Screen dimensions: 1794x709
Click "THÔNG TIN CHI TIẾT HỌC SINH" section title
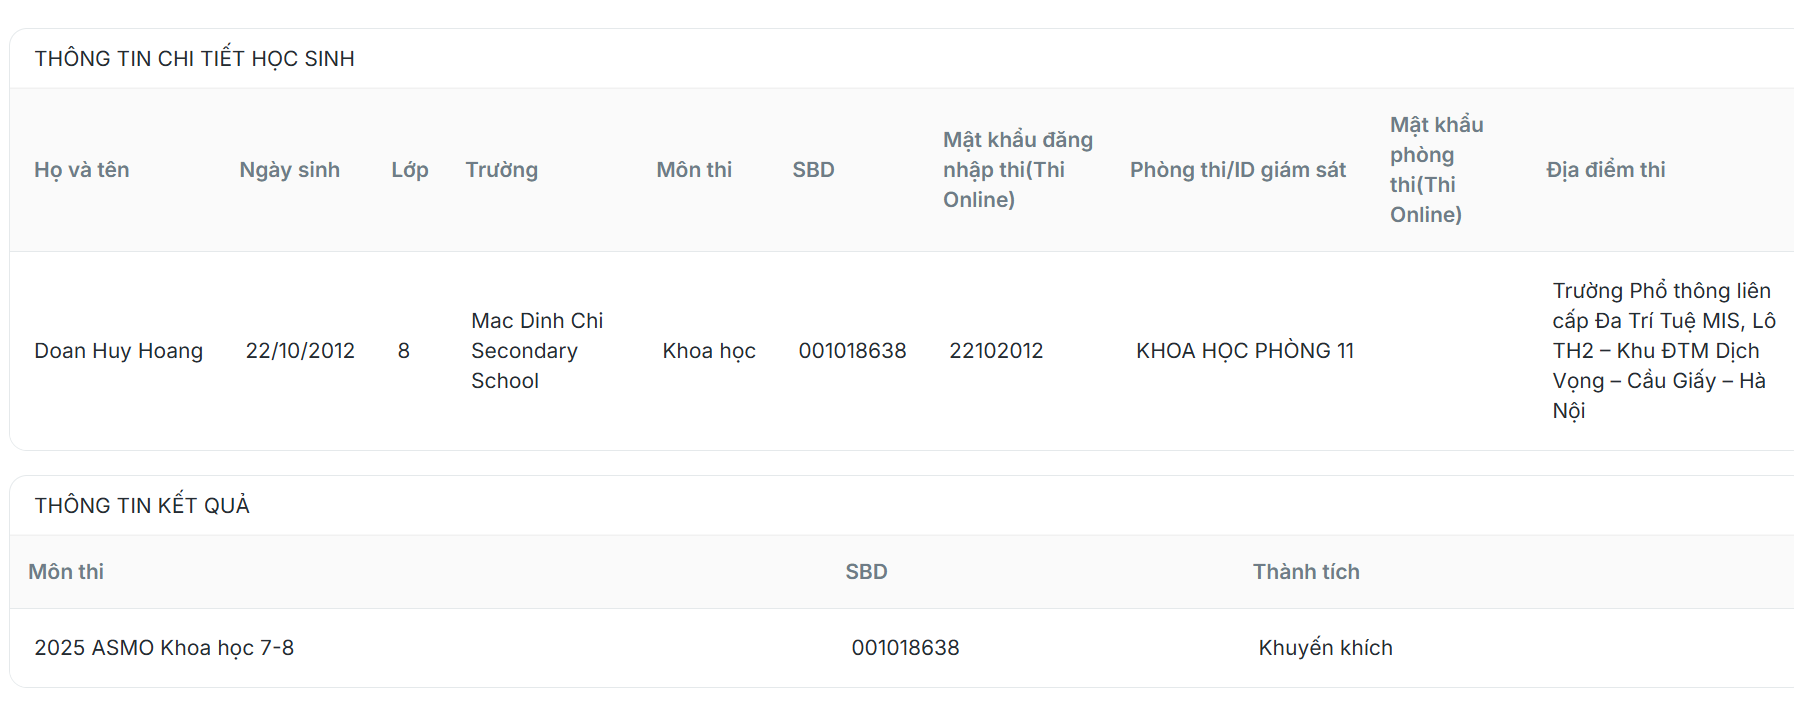[194, 59]
